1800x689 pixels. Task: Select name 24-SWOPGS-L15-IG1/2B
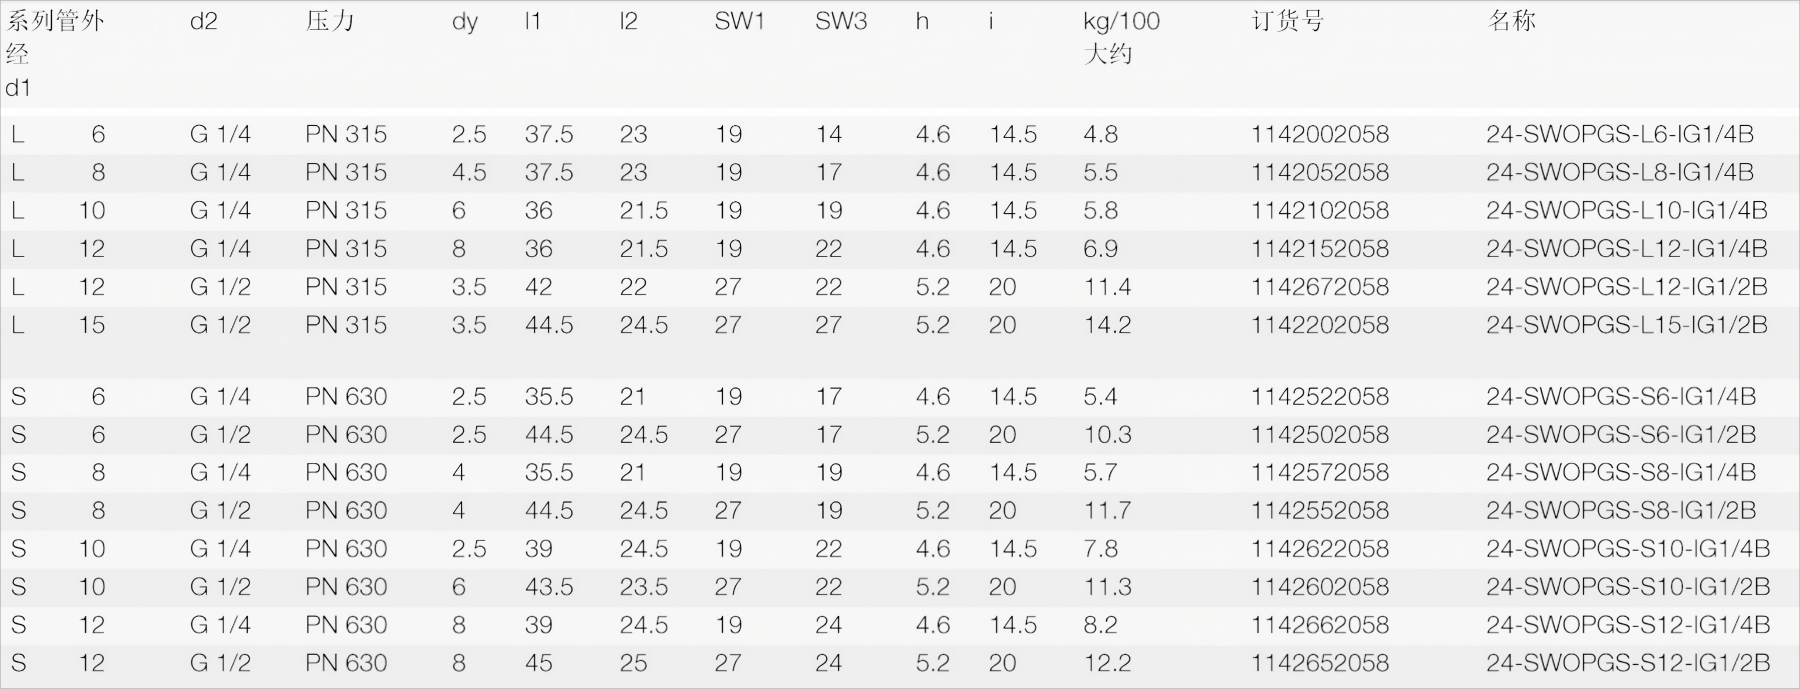(x=1626, y=325)
